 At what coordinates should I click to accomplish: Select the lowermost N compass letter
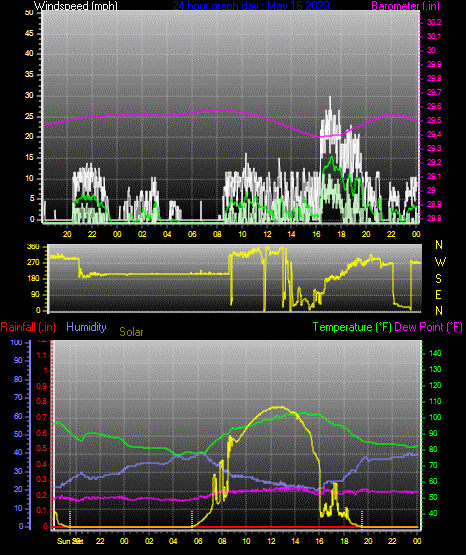pos(439,311)
